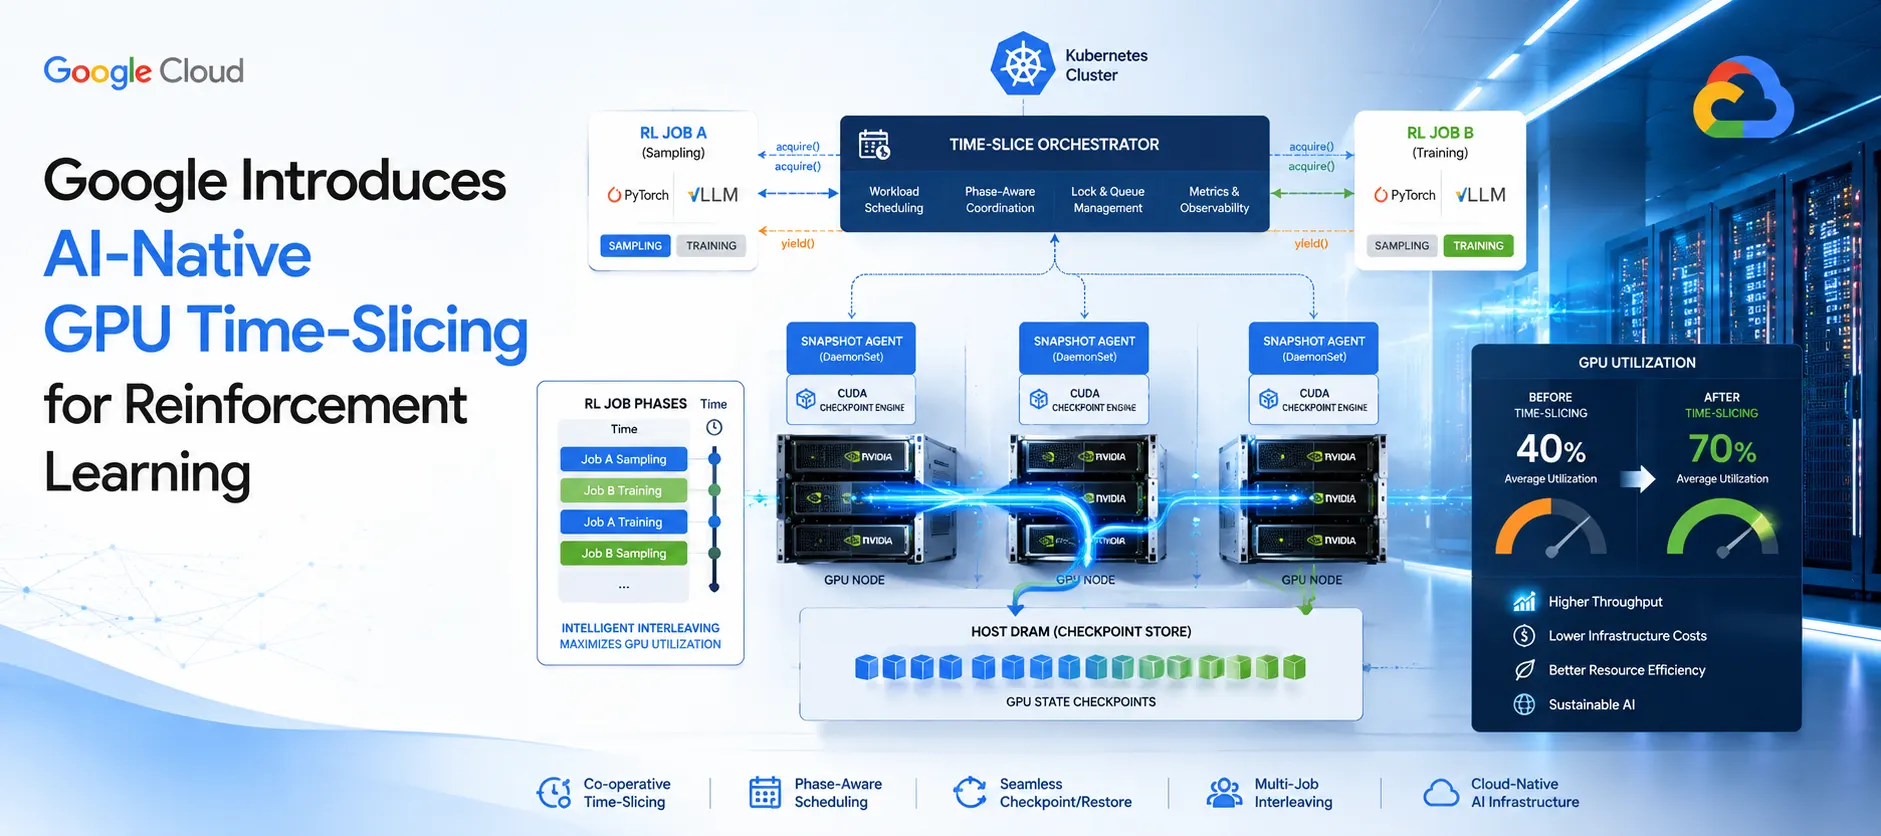Click the GPU UTILIZATION panel heading
1881x836 pixels.
[x=1637, y=362]
